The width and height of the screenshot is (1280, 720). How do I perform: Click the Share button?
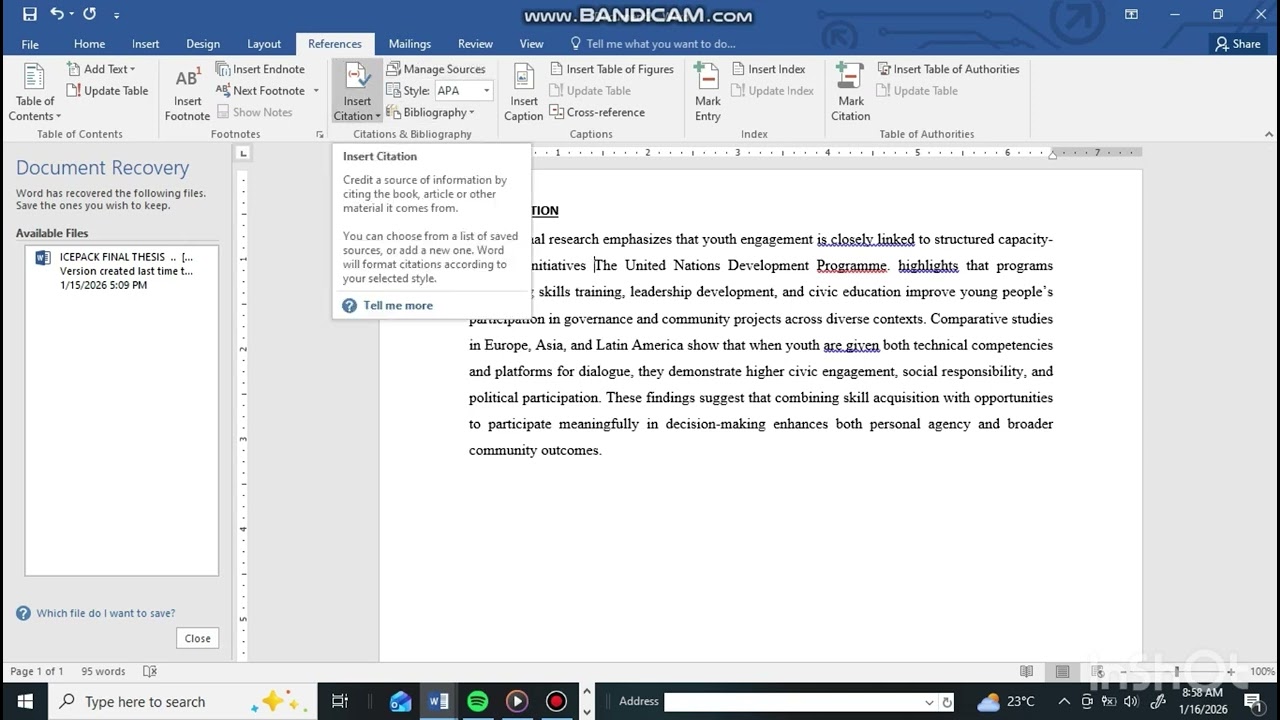(1238, 44)
